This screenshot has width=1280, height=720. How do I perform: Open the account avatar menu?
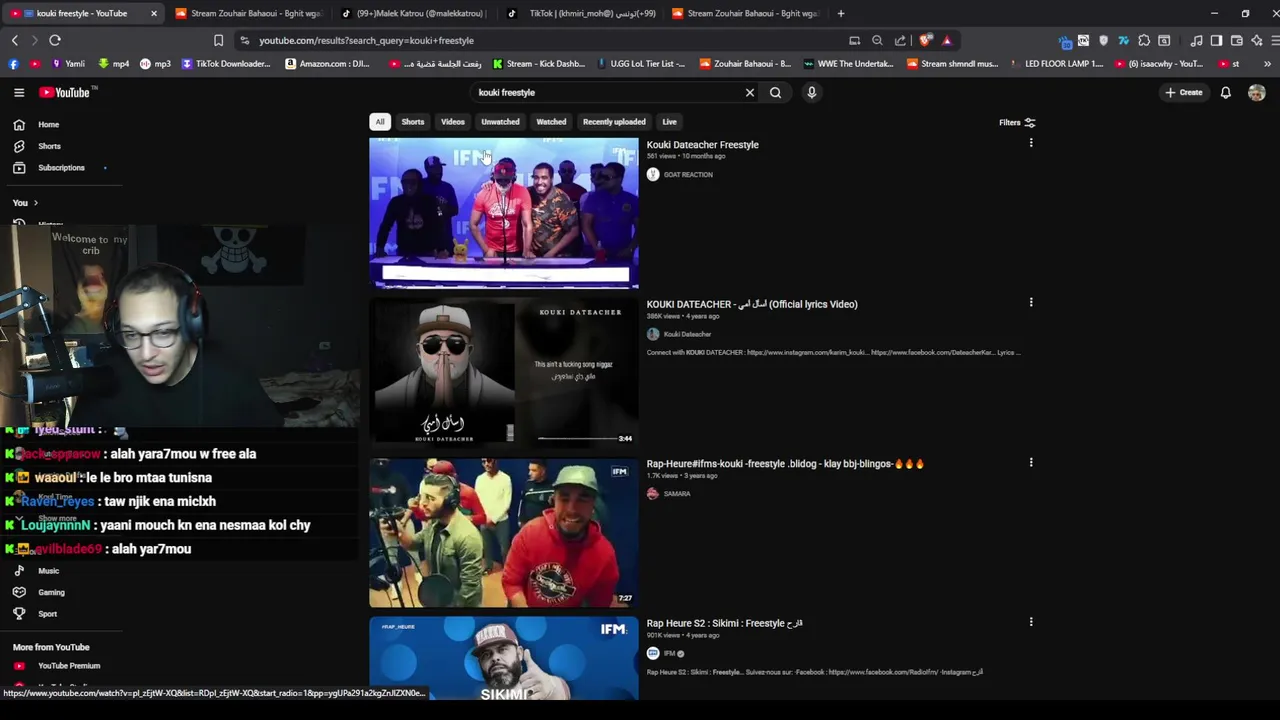tap(1257, 93)
